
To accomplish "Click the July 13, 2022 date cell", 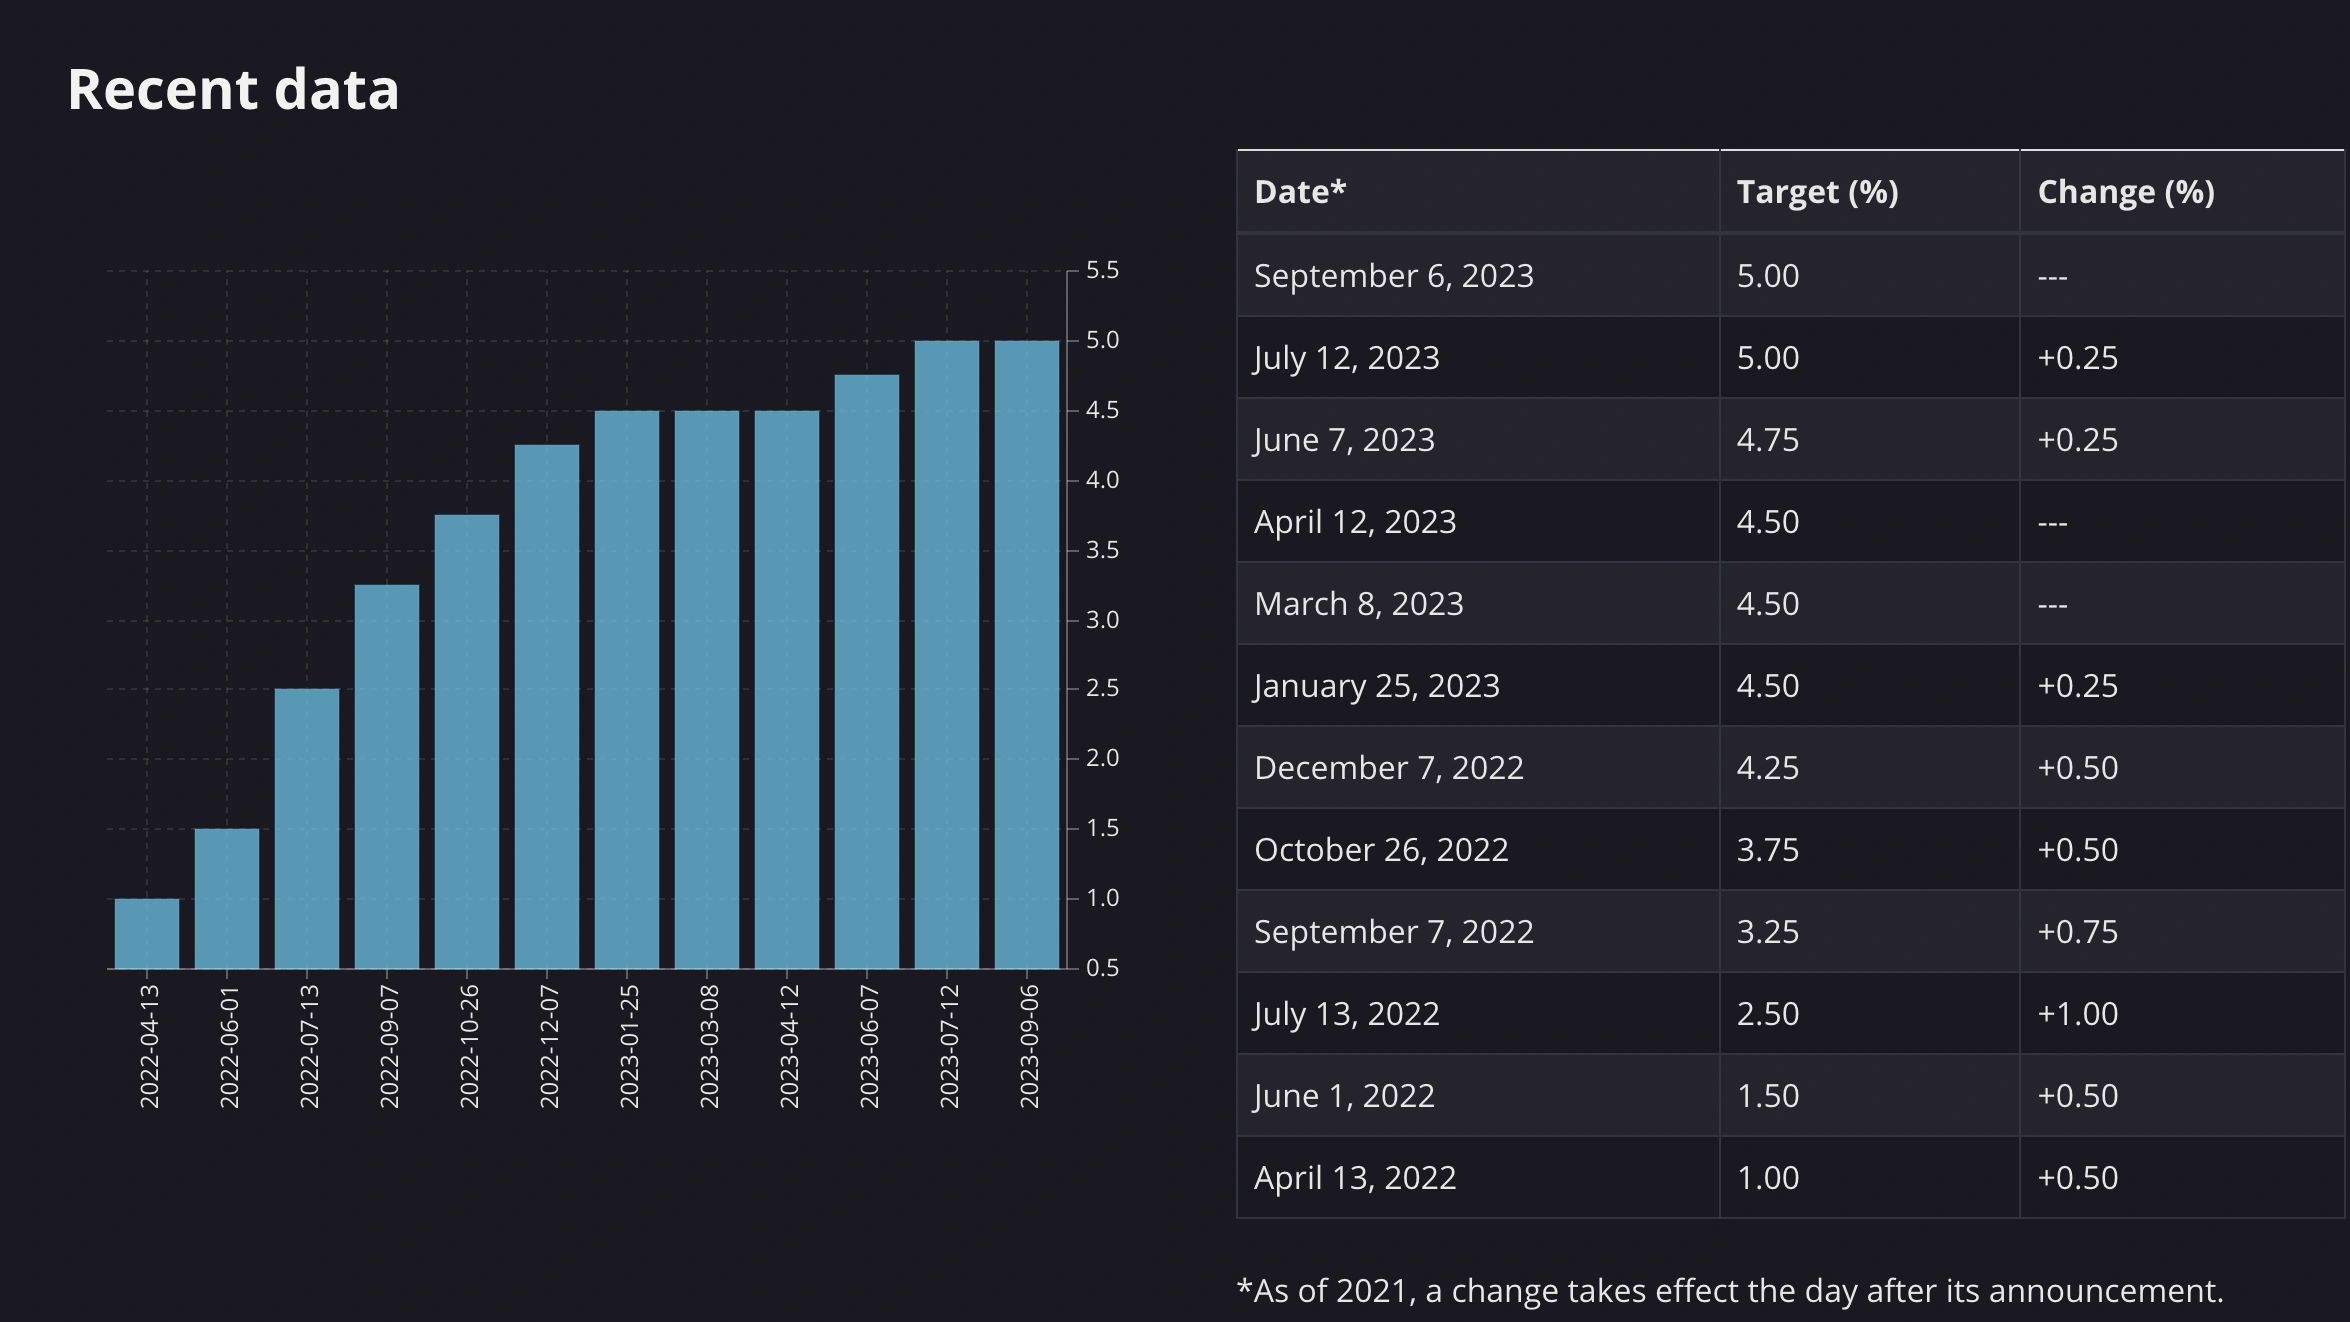I will (x=1478, y=1014).
